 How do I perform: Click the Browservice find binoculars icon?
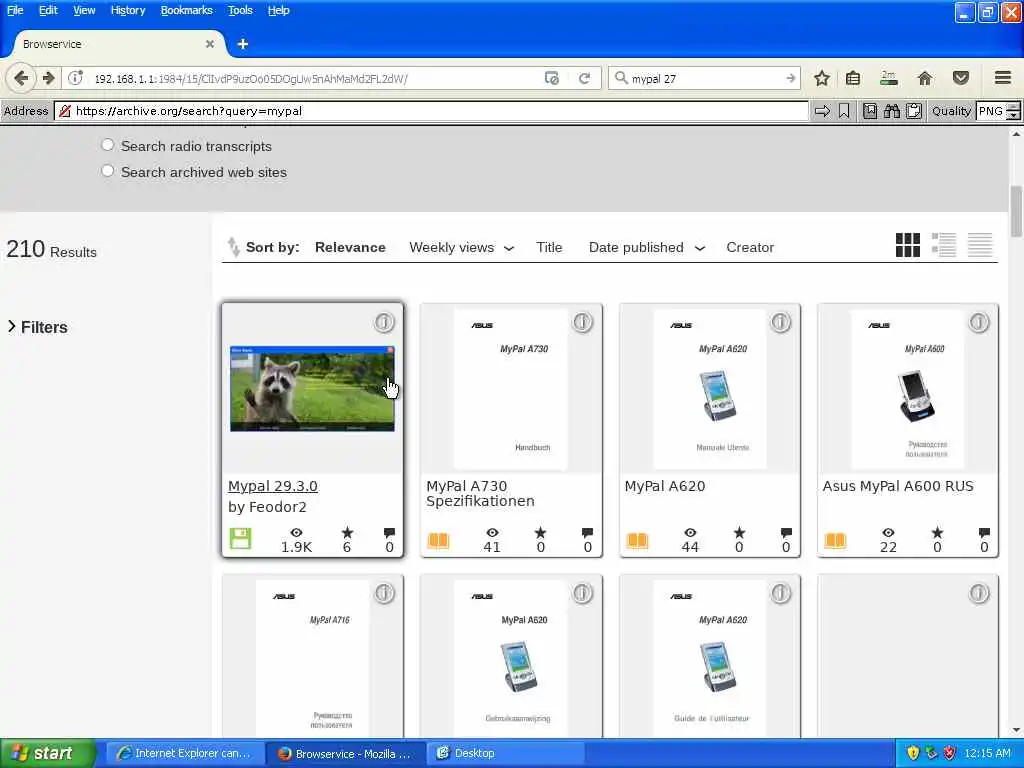[x=892, y=111]
